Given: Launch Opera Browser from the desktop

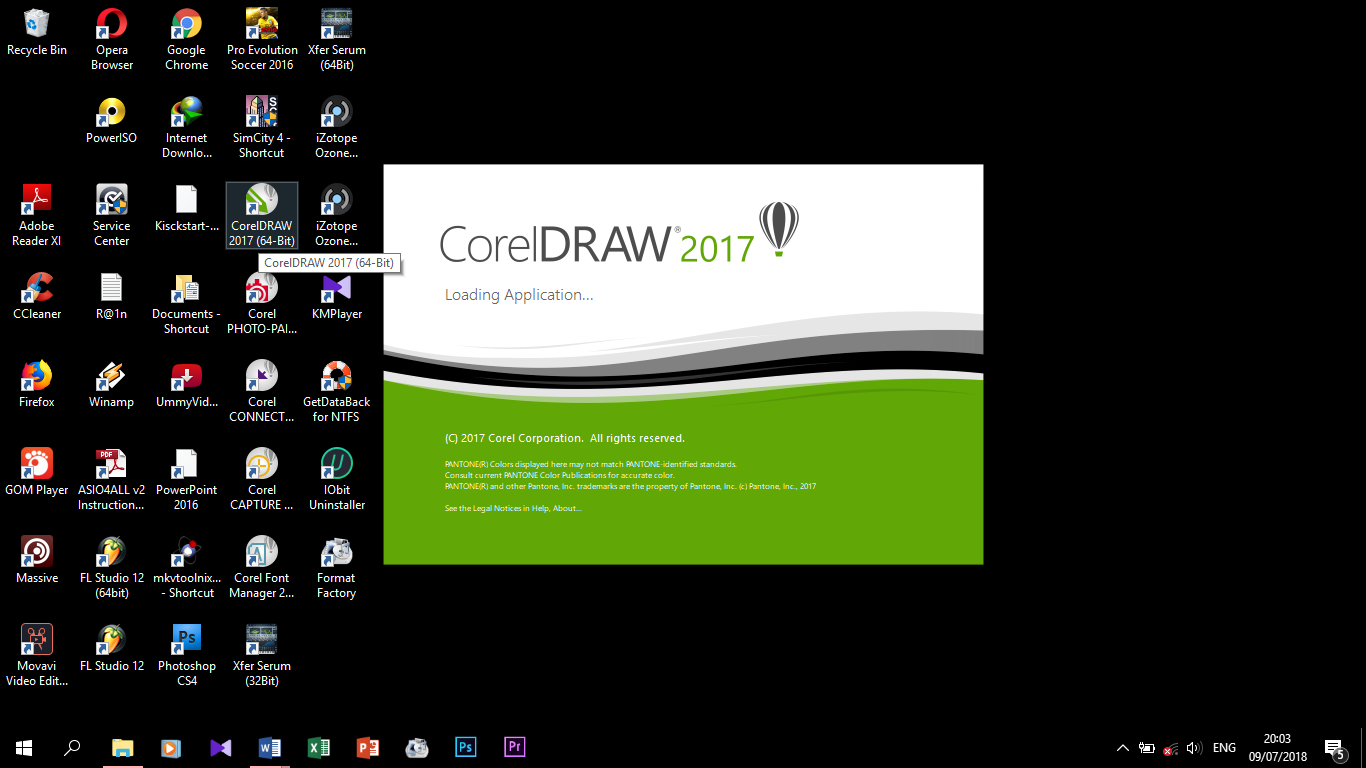Looking at the screenshot, I should point(112,40).
